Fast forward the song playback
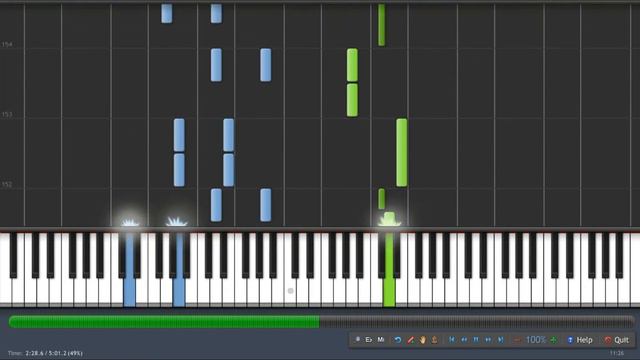 [x=488, y=340]
